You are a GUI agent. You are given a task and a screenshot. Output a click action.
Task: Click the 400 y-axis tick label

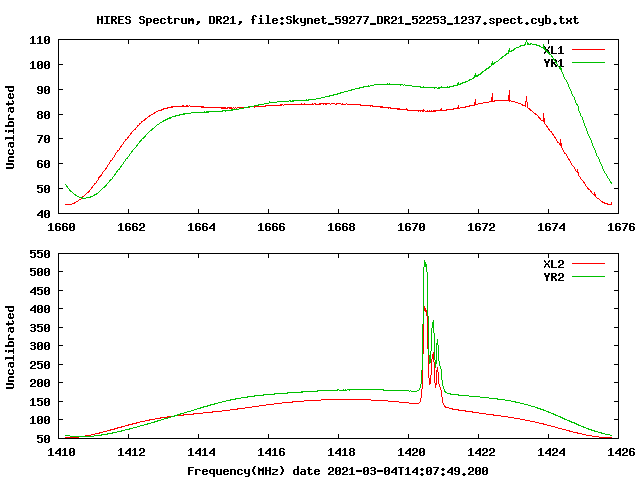coord(40,309)
